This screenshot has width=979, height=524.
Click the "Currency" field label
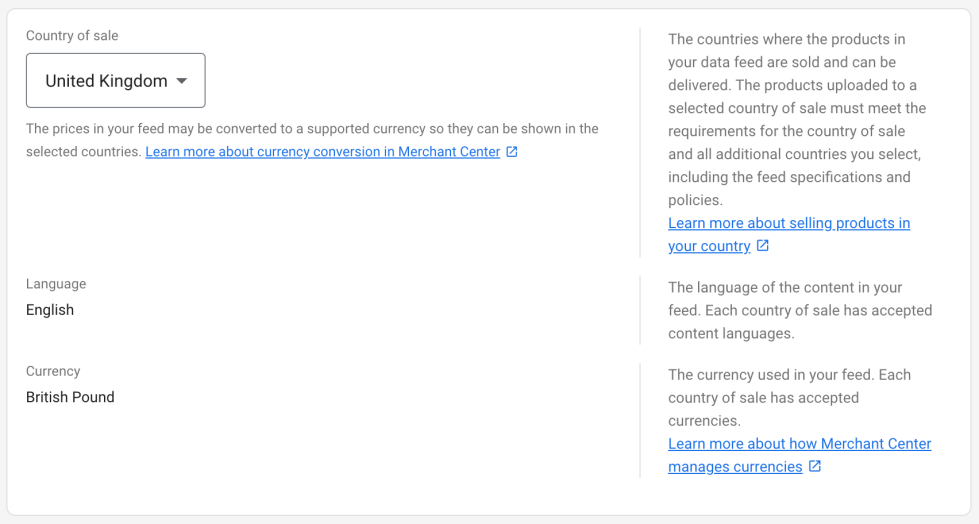pos(53,371)
